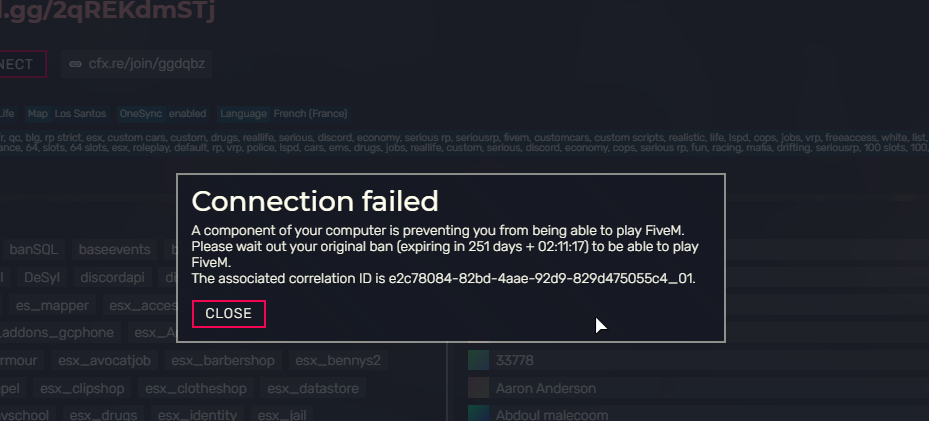Click the esx_bennys2 resource tag
Image resolution: width=929 pixels, height=421 pixels.
337,360
